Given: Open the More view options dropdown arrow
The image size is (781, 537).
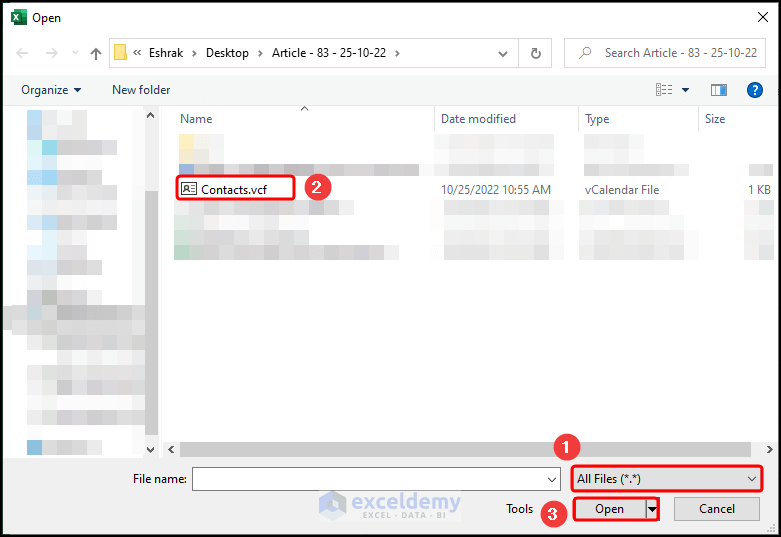Looking at the screenshot, I should pyautogui.click(x=685, y=90).
